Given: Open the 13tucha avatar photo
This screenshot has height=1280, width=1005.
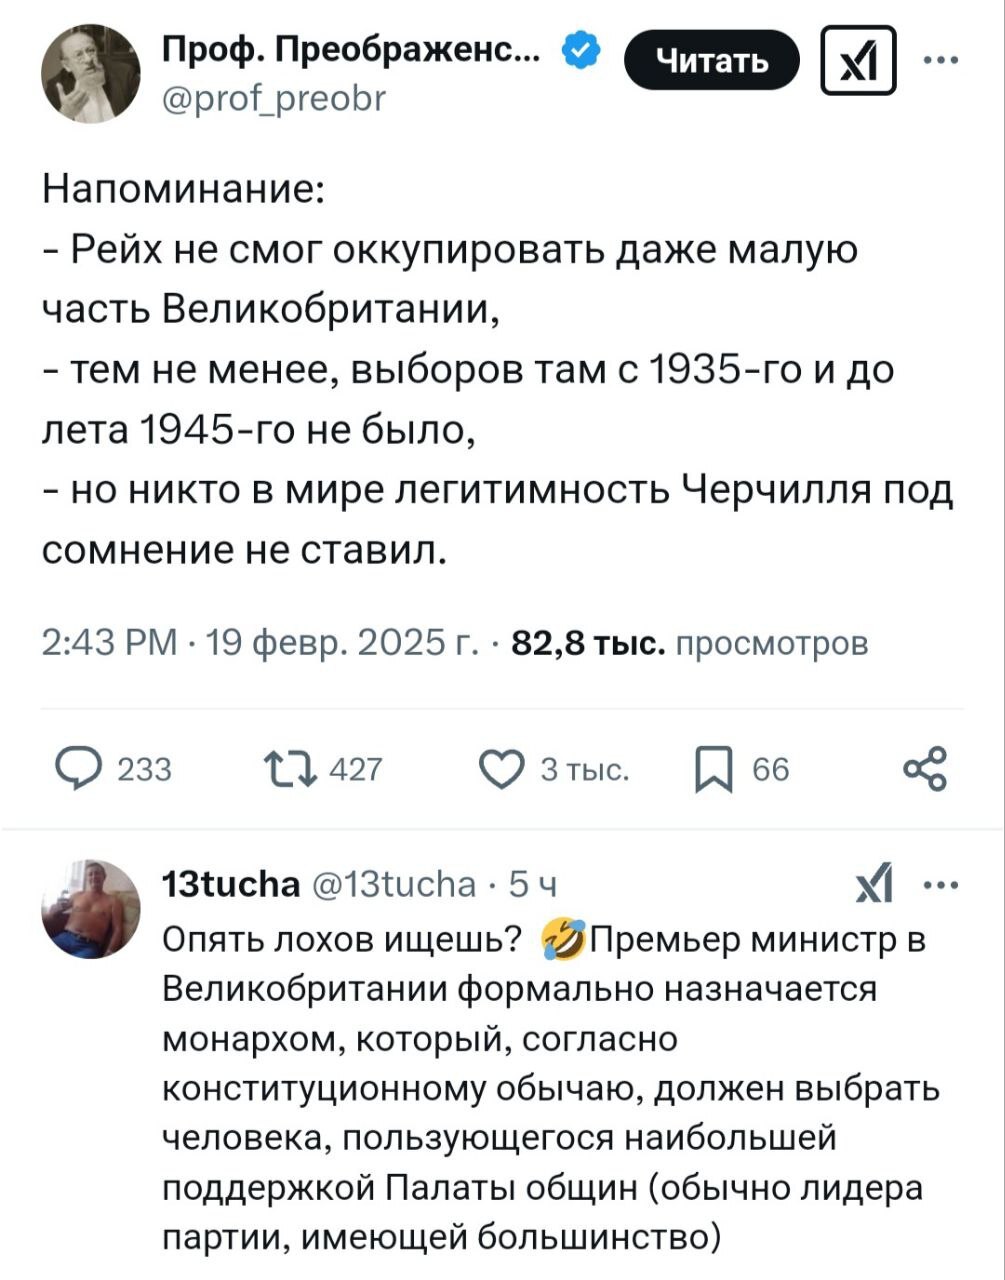Looking at the screenshot, I should [x=90, y=908].
